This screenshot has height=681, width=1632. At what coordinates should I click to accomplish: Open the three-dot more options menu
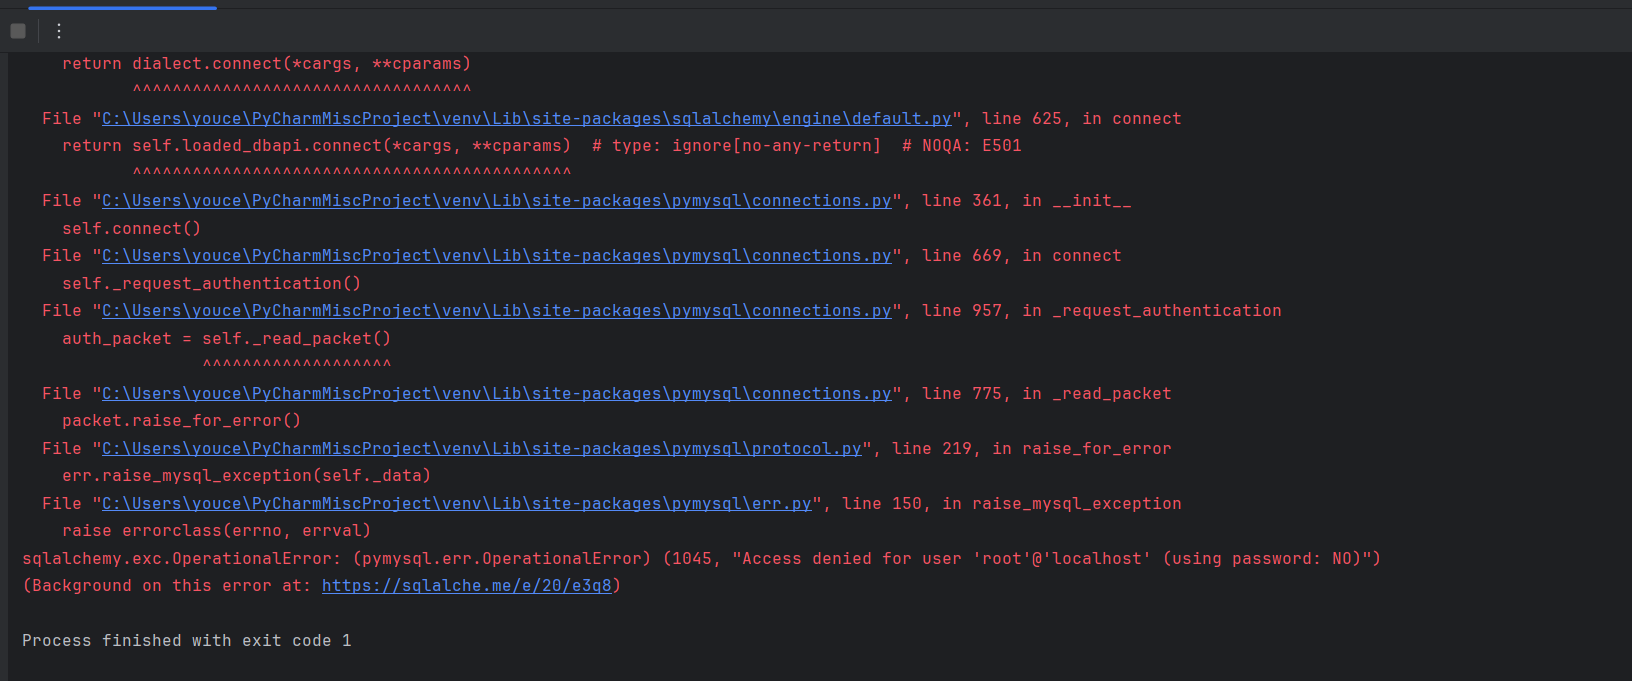[x=59, y=31]
